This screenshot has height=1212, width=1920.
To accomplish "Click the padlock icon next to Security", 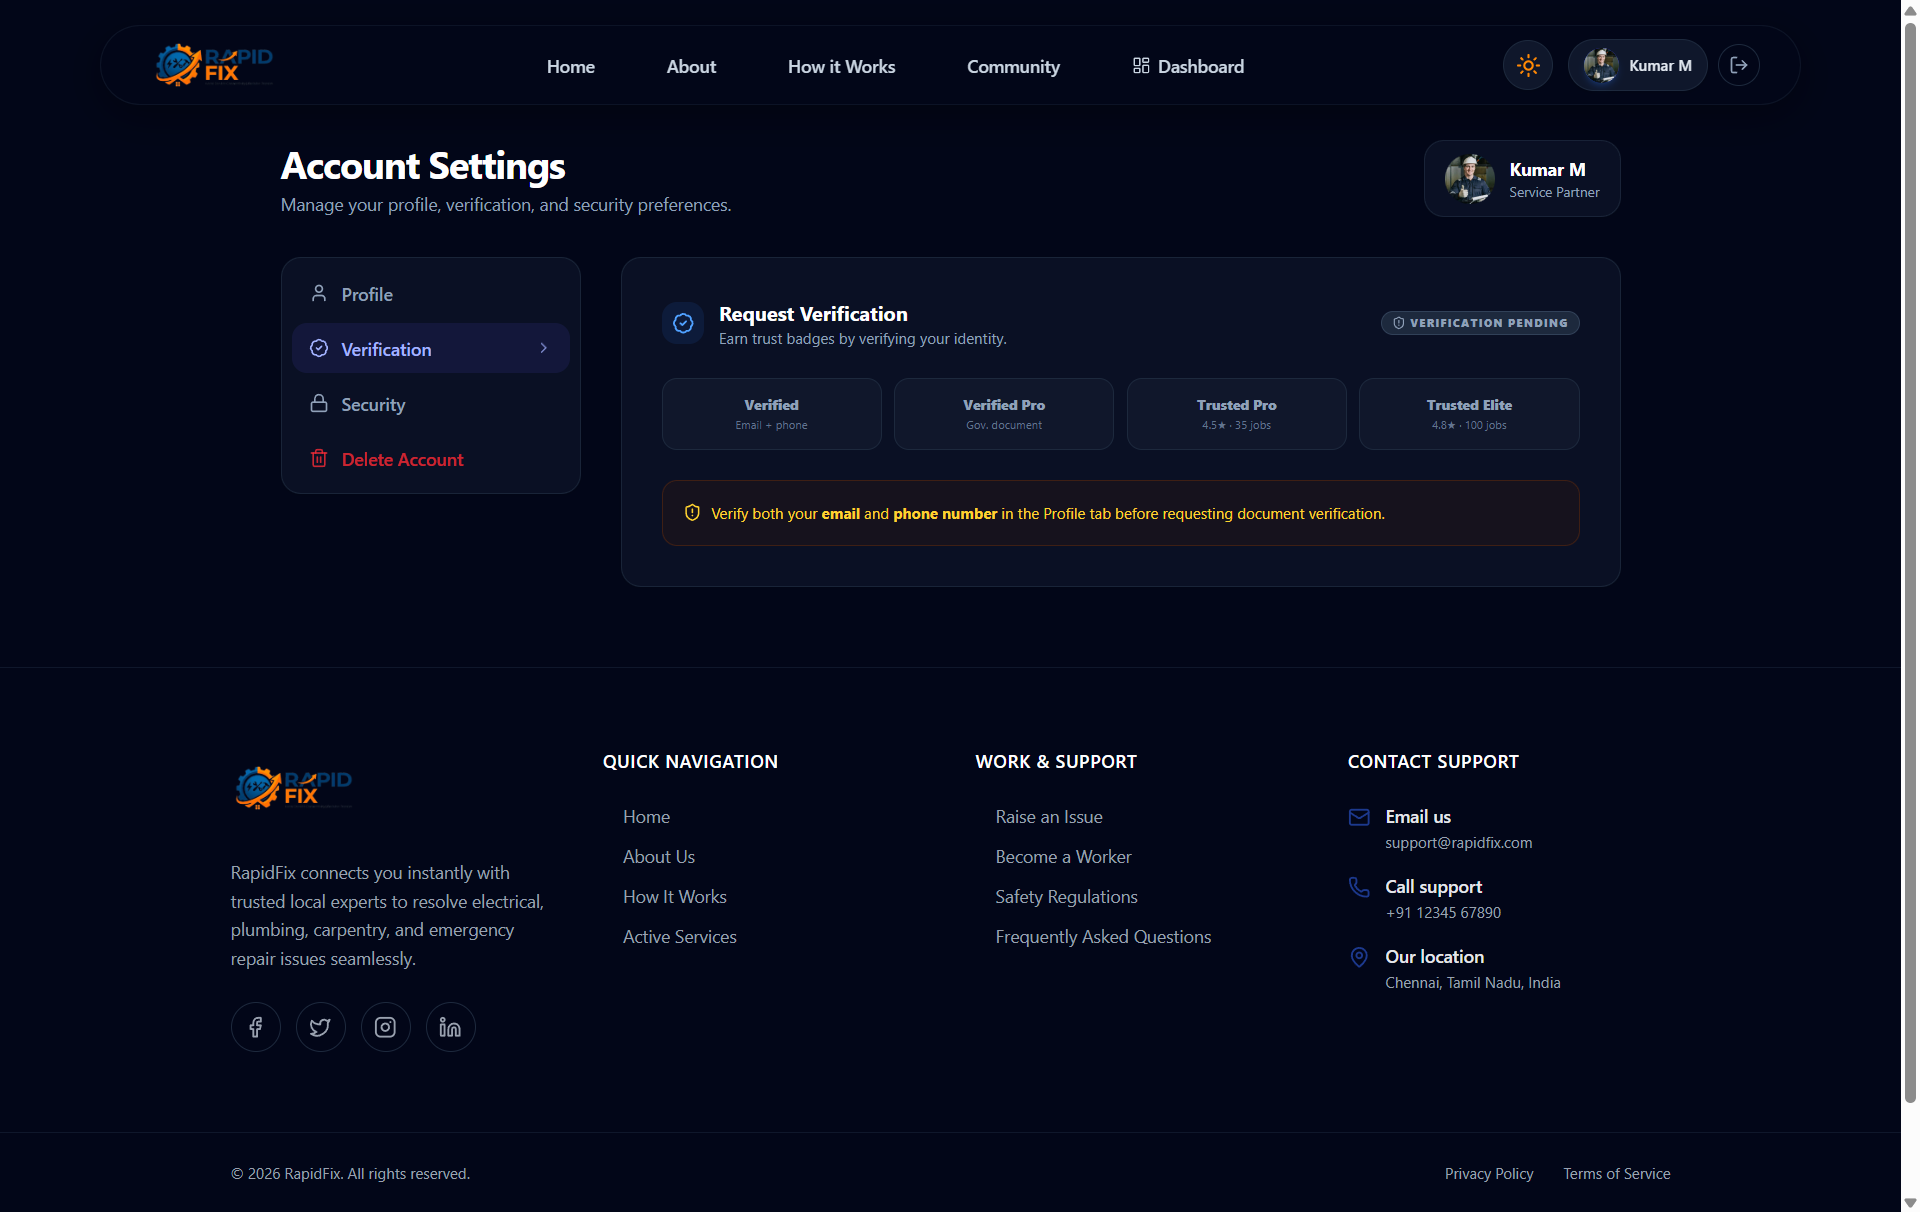I will pos(319,403).
